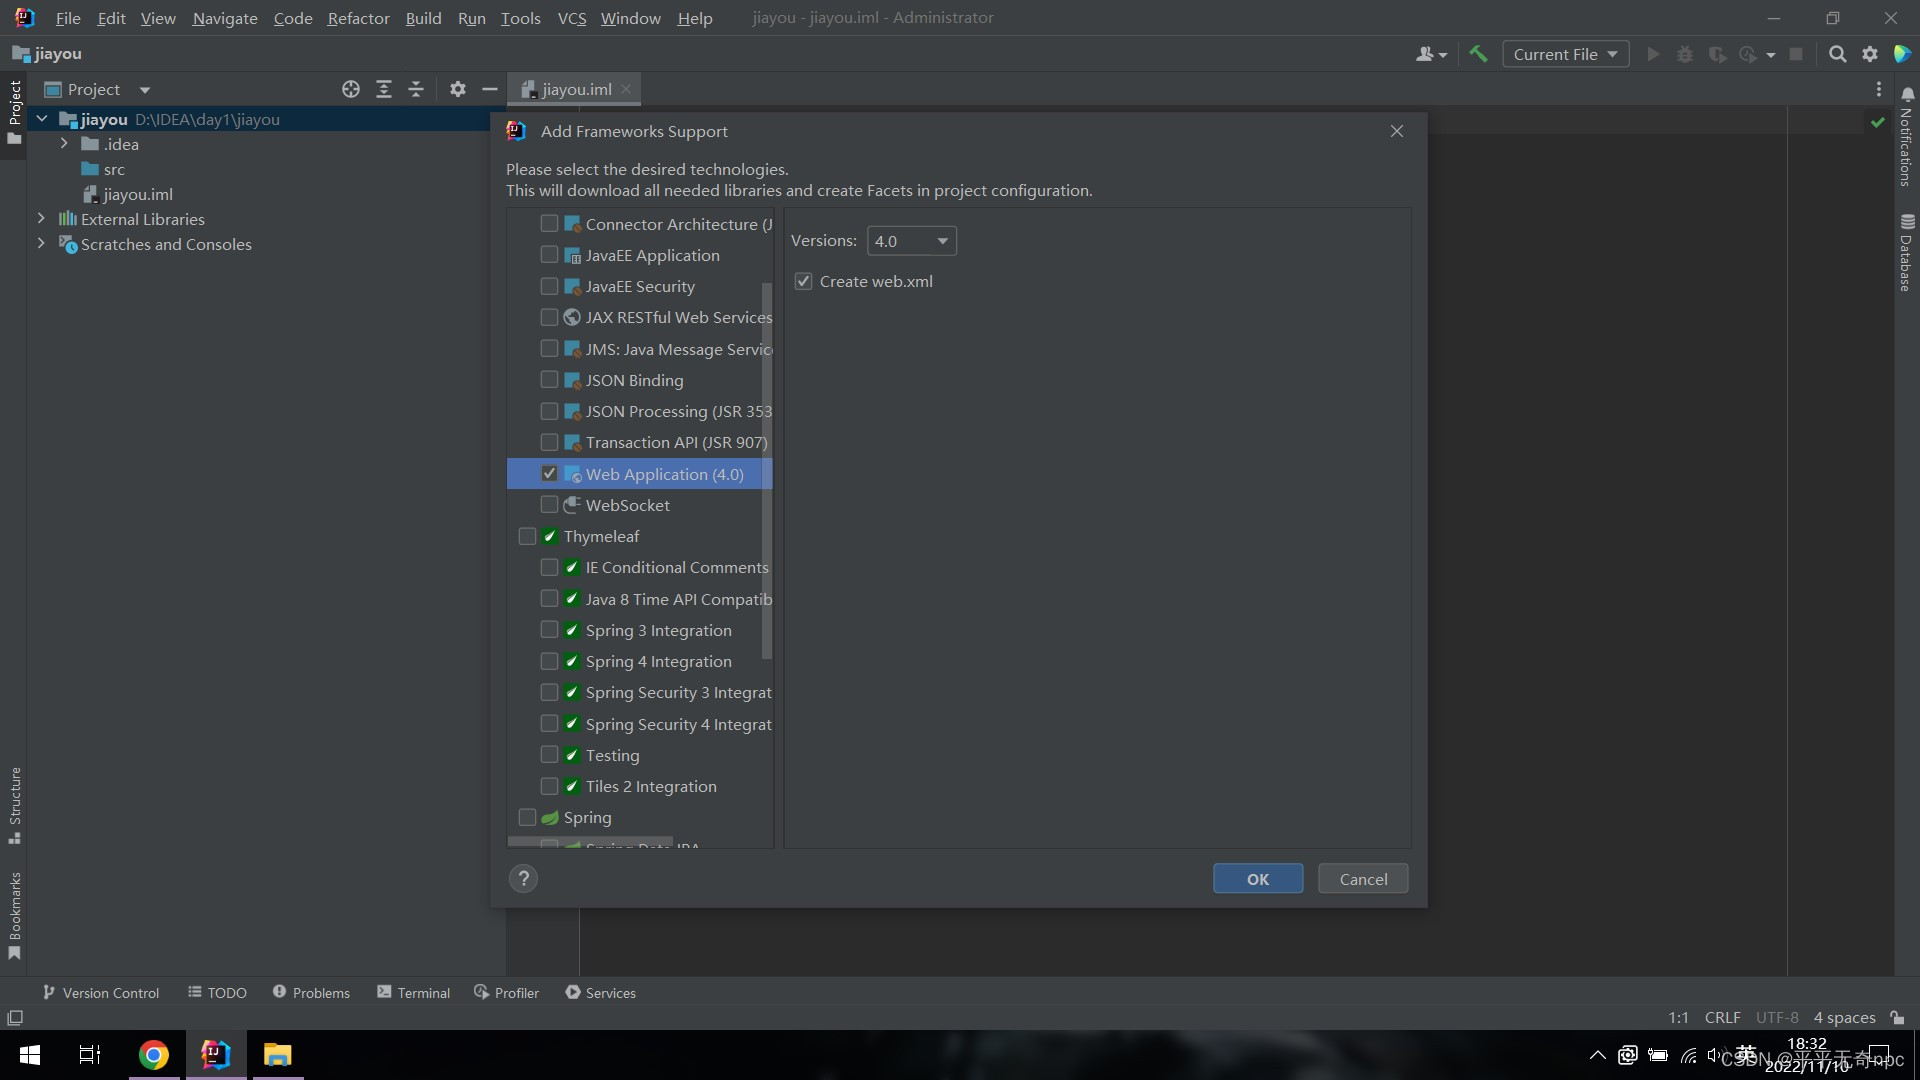Click Cancel in Add Frameworks Support
This screenshot has width=1920, height=1080.
1363,879
